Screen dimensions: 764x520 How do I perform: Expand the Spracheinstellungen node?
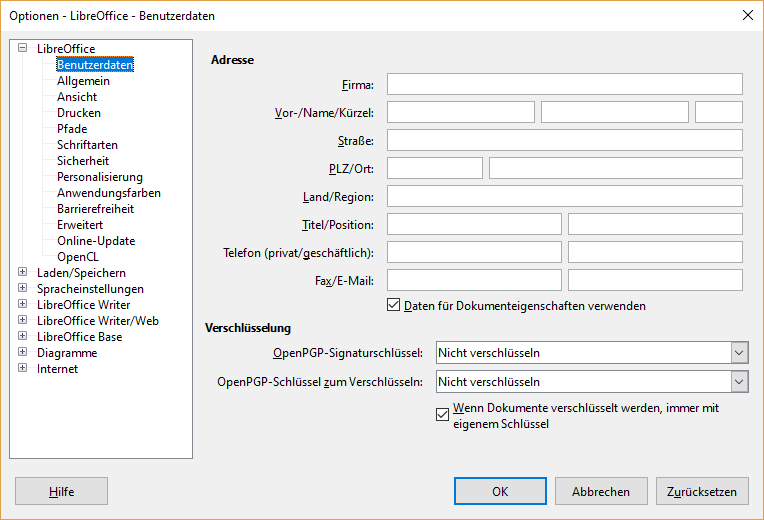22,288
